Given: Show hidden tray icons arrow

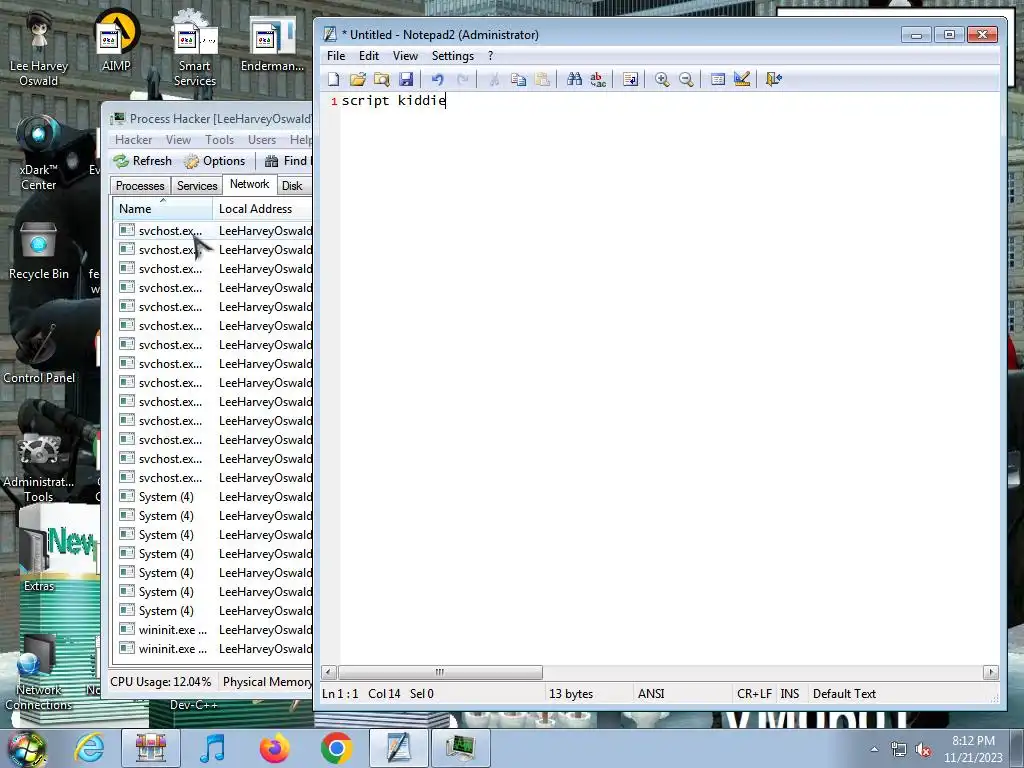Looking at the screenshot, I should (x=874, y=749).
